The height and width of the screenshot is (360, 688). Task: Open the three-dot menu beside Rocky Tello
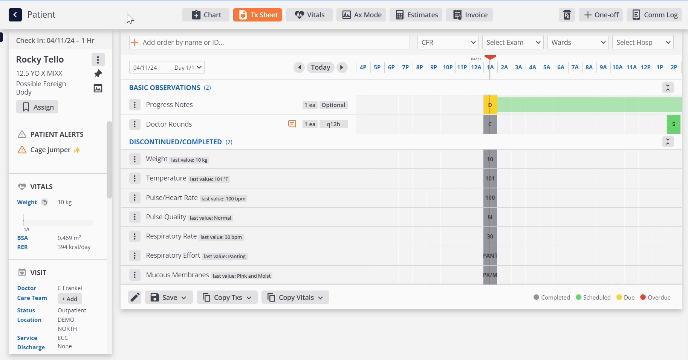[x=98, y=59]
